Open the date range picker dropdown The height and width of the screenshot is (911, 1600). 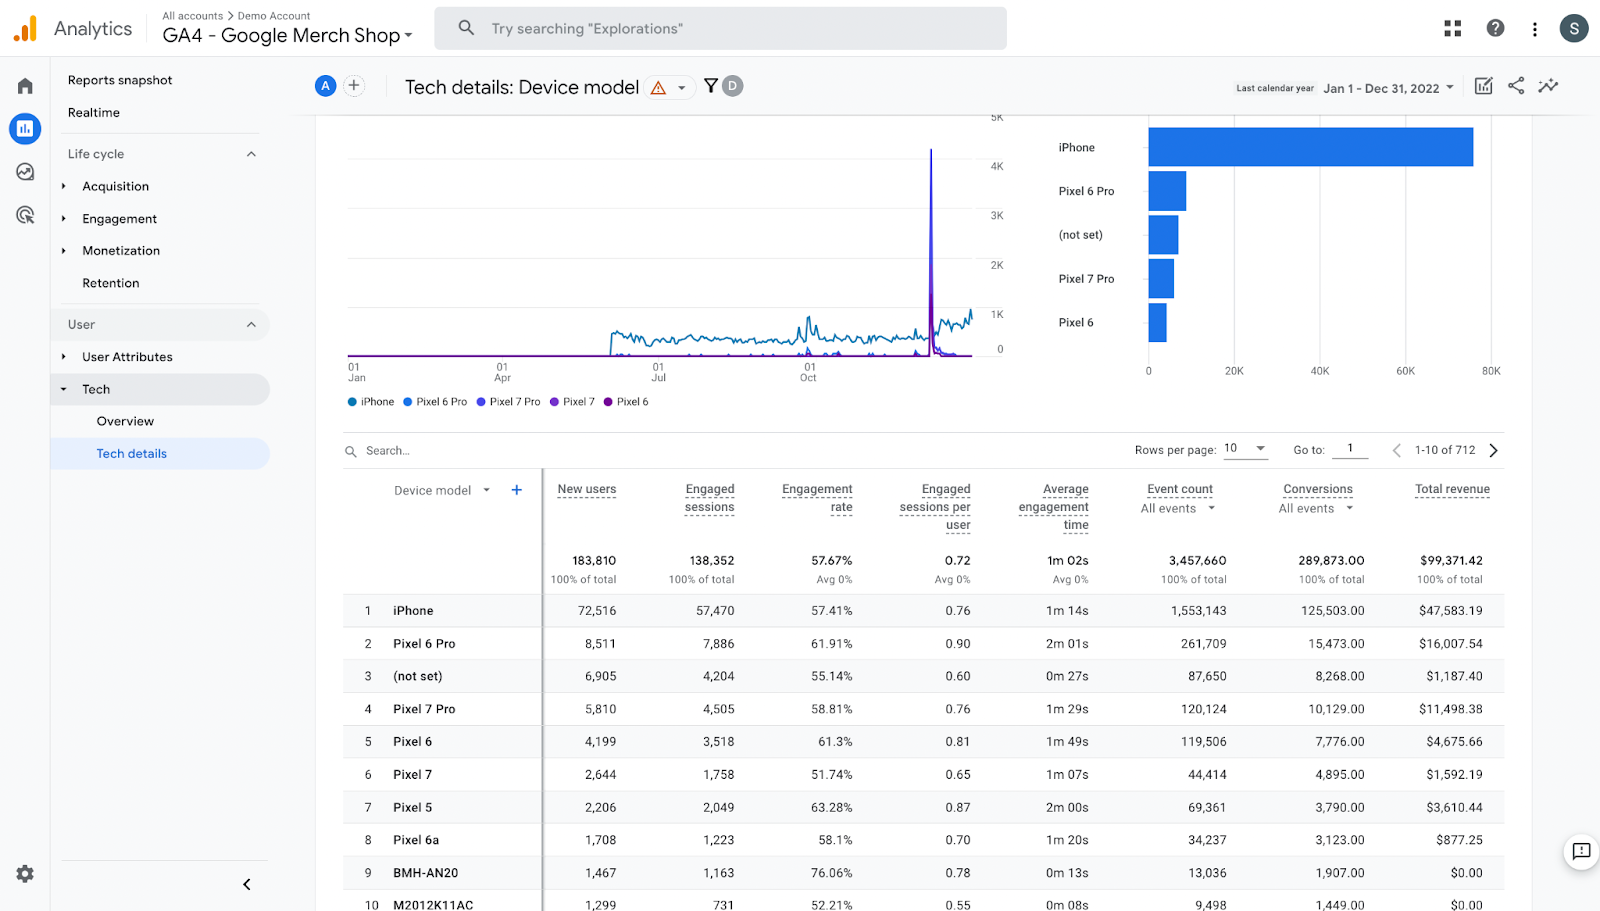[1389, 88]
